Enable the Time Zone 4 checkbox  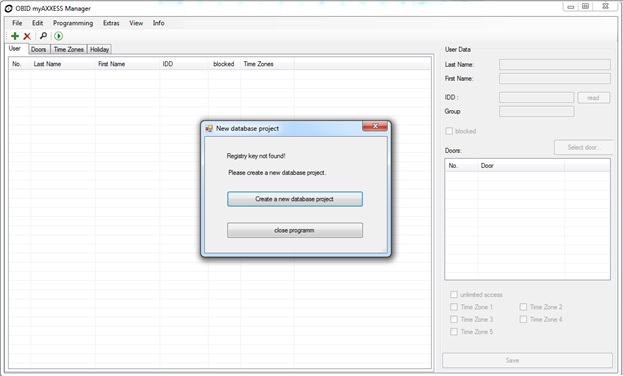(x=523, y=319)
